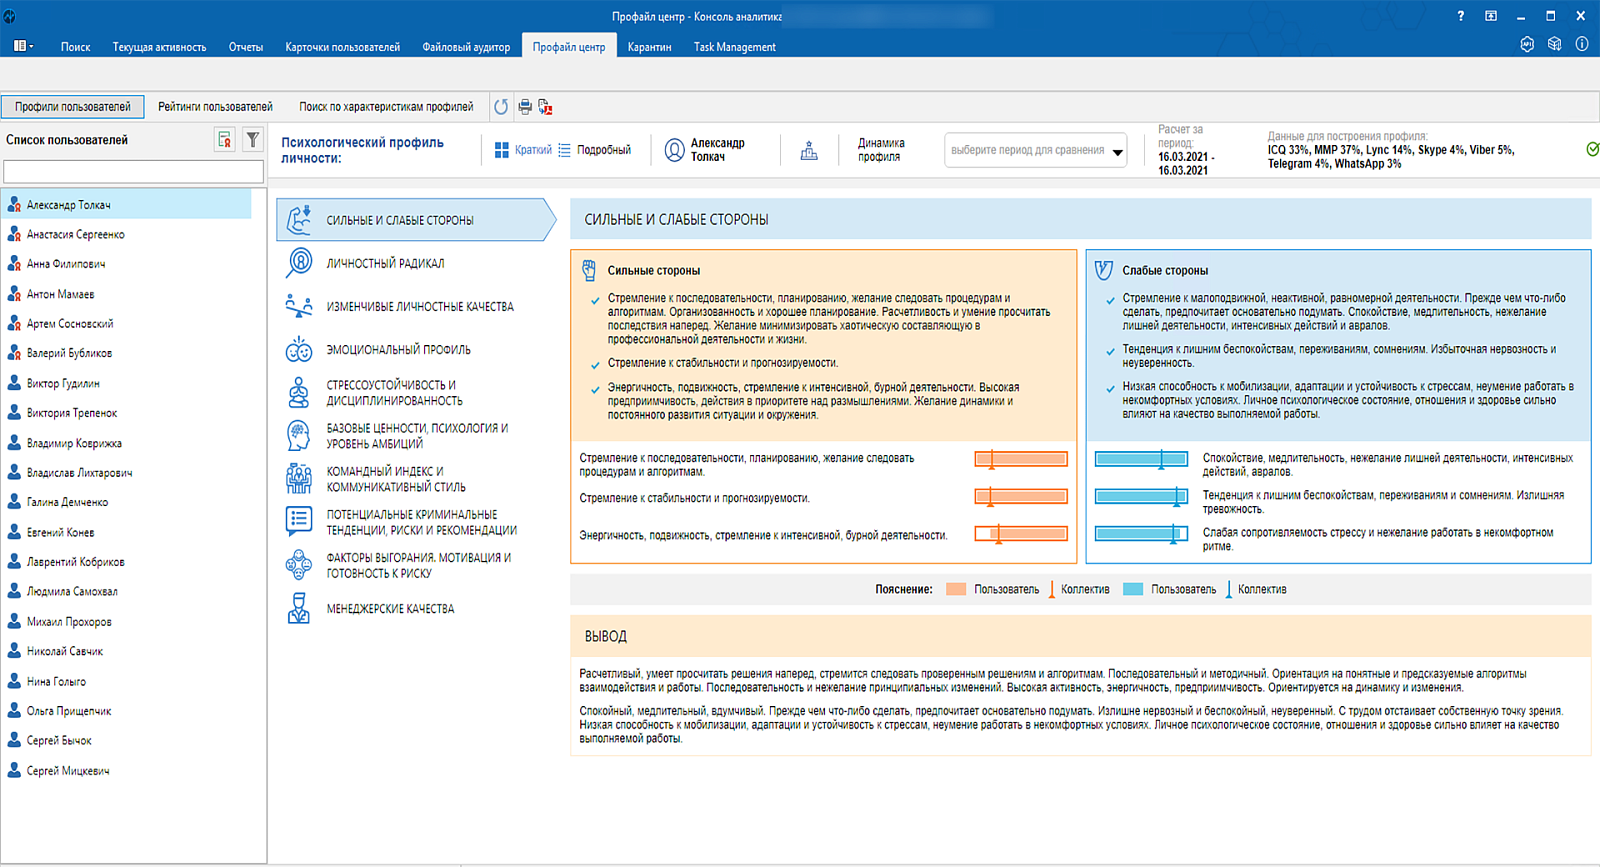The height and width of the screenshot is (867, 1600).
Task: Click the Эмоциональный профиль faces icon
Action: 299,350
